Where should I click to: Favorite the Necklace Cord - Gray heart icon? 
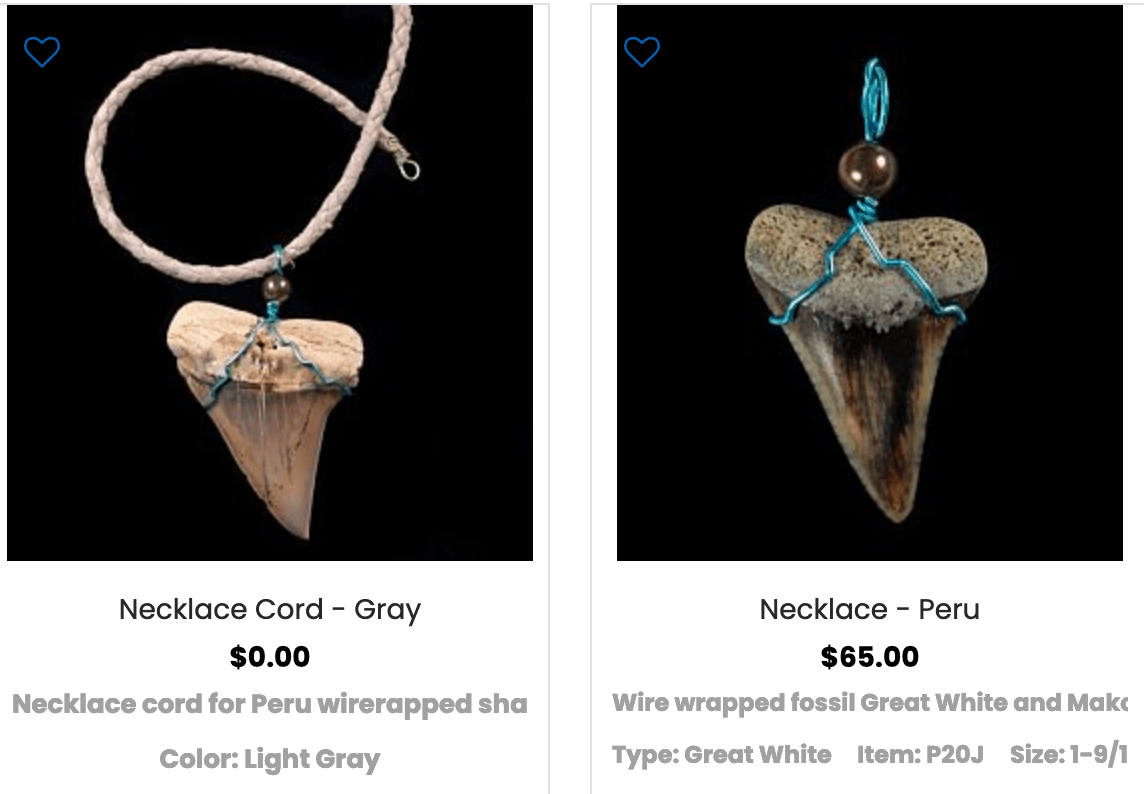tap(42, 52)
